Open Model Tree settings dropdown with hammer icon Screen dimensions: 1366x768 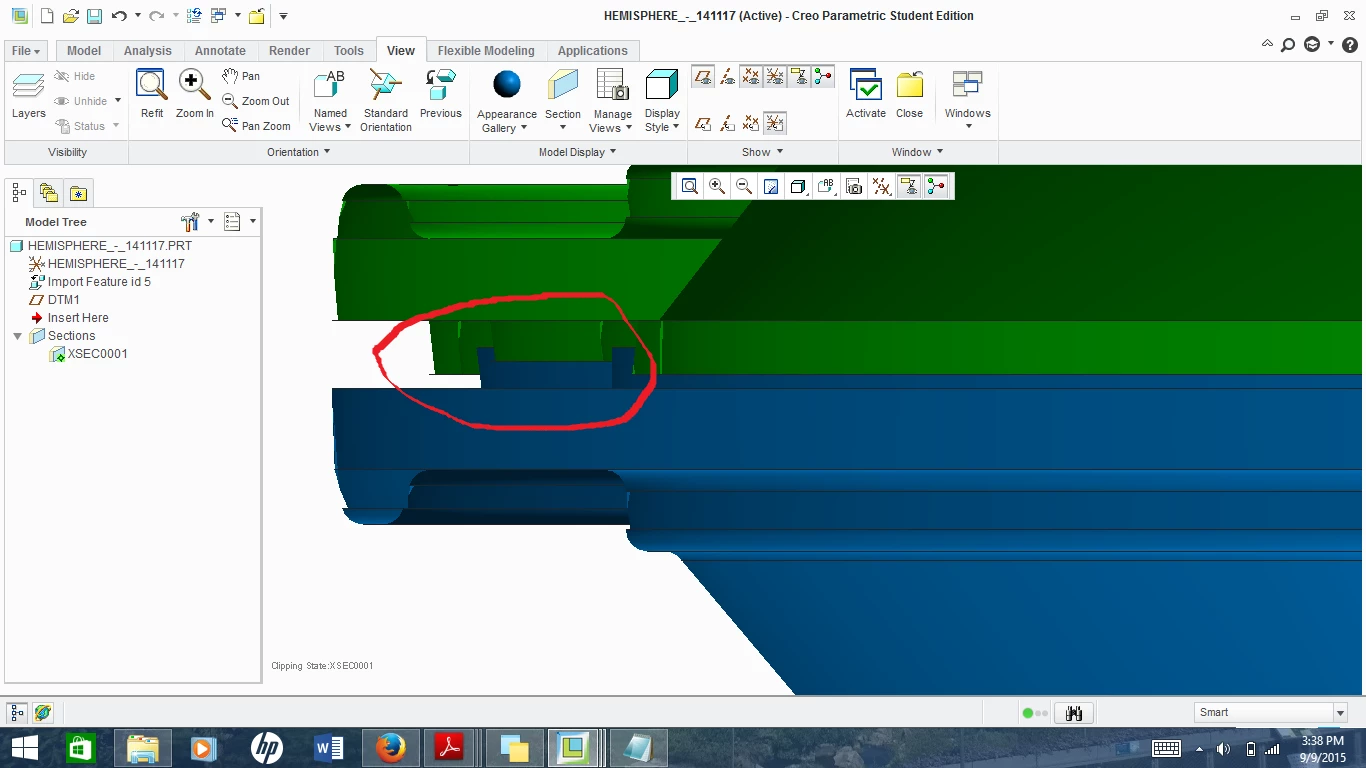(x=196, y=221)
